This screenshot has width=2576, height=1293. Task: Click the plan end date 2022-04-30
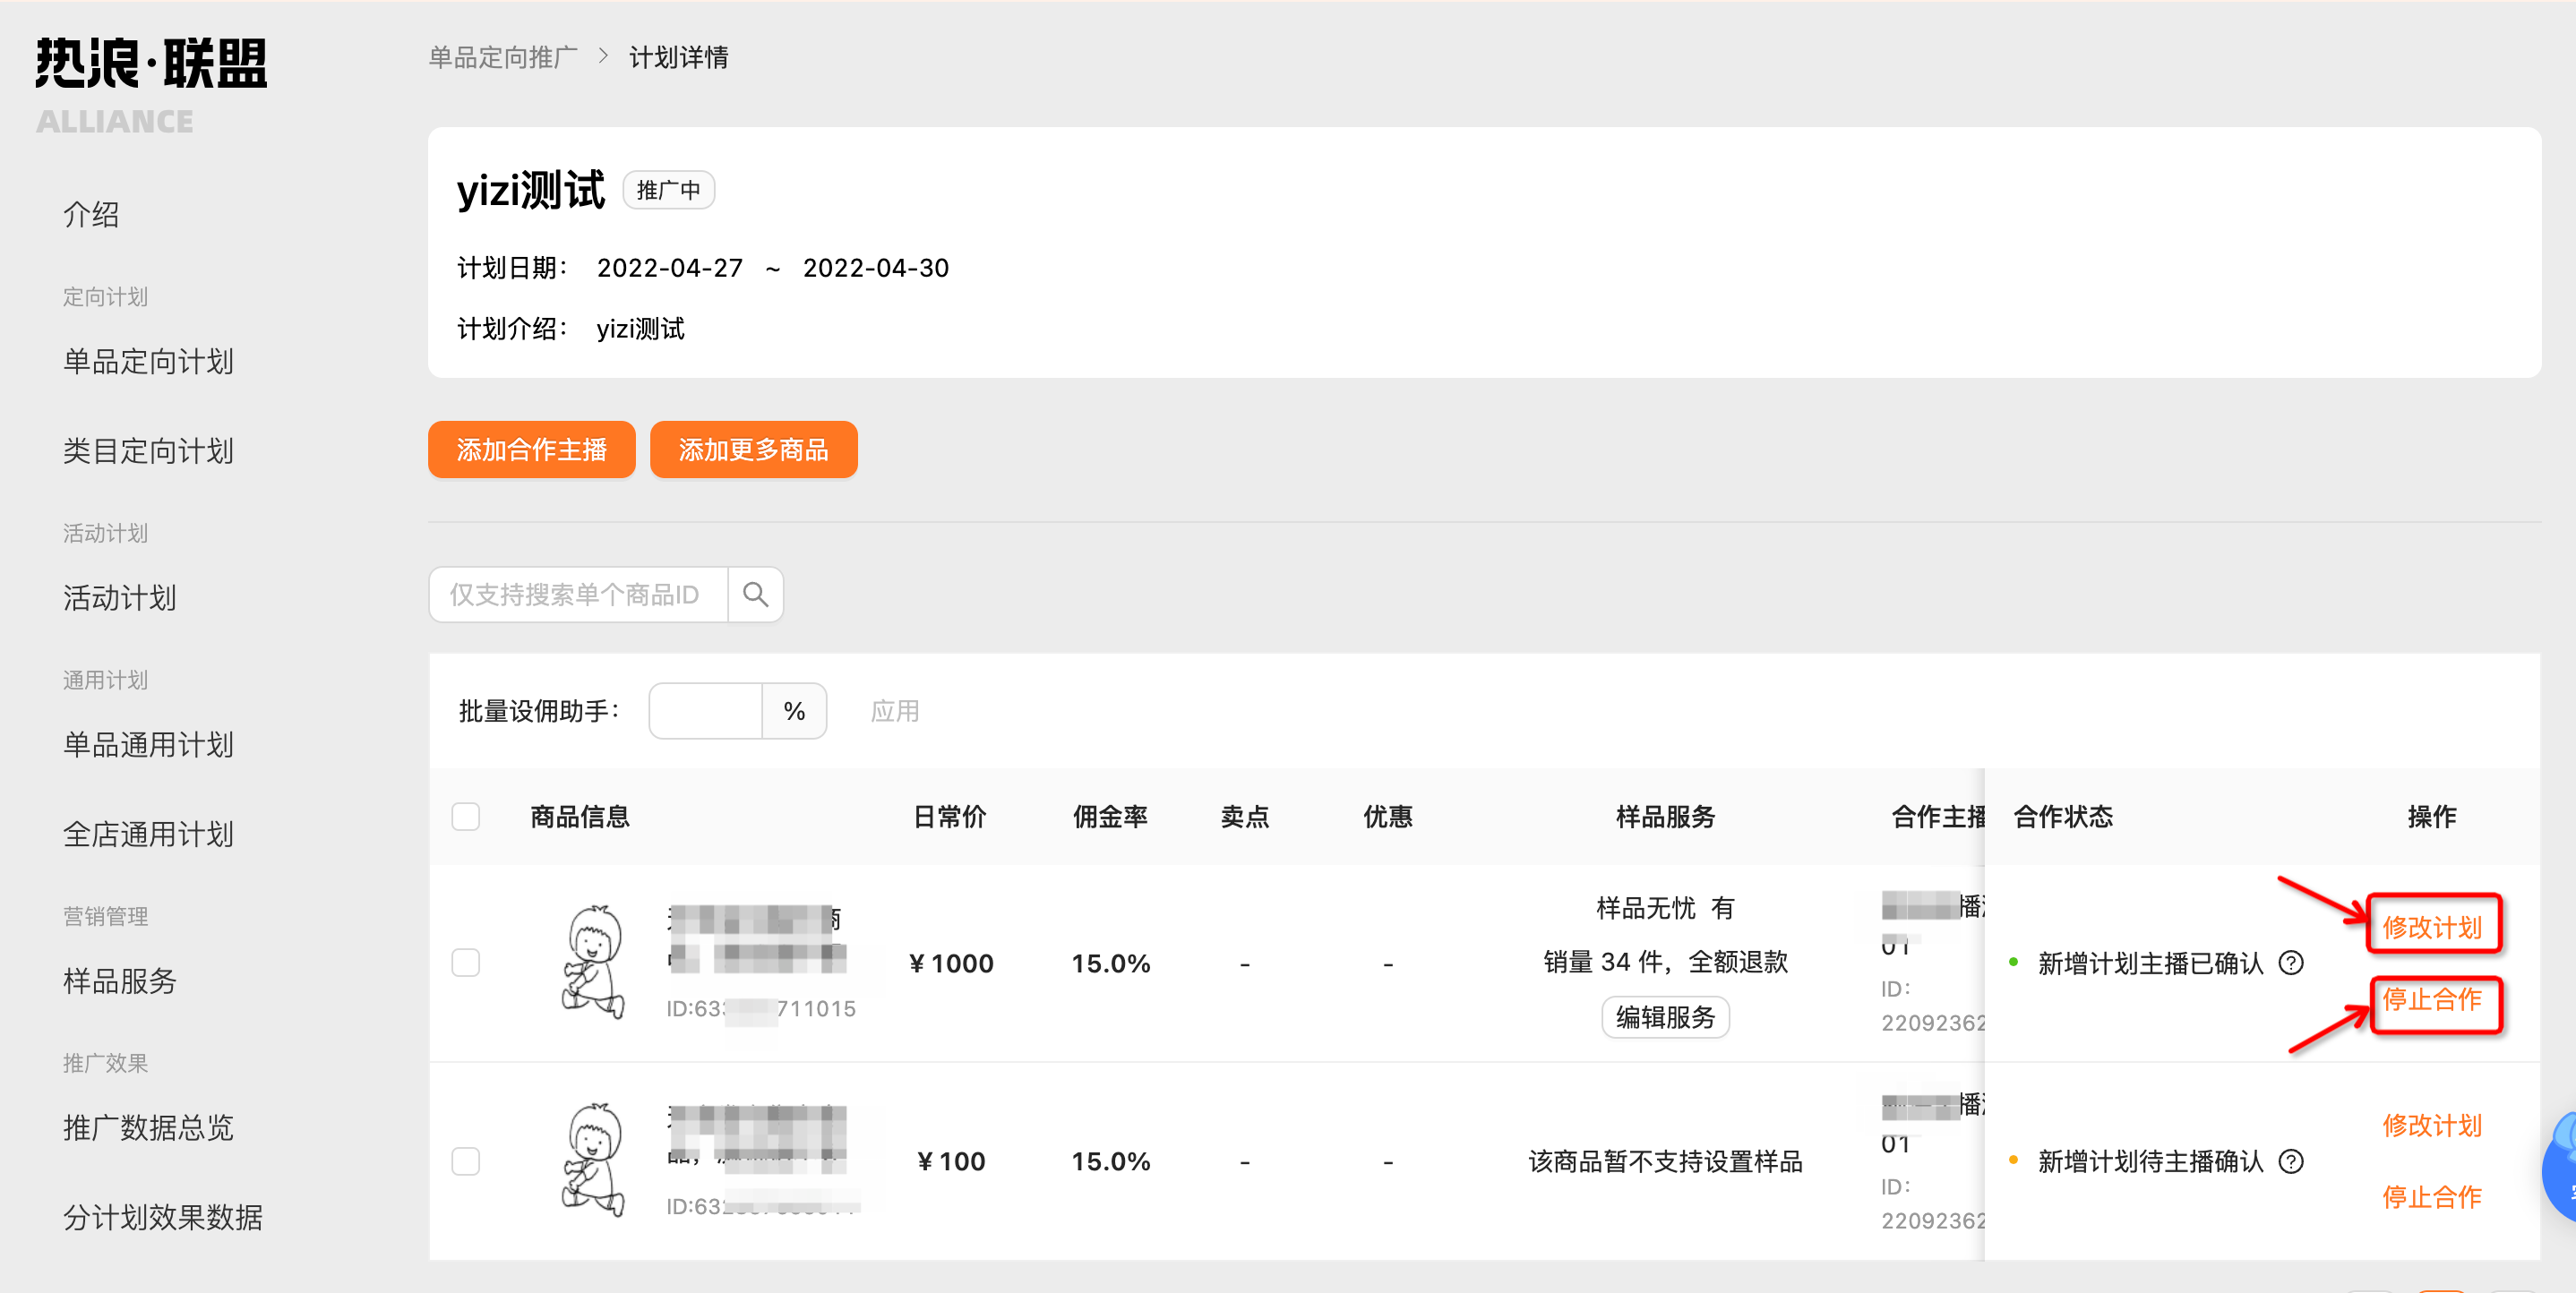tap(876, 268)
